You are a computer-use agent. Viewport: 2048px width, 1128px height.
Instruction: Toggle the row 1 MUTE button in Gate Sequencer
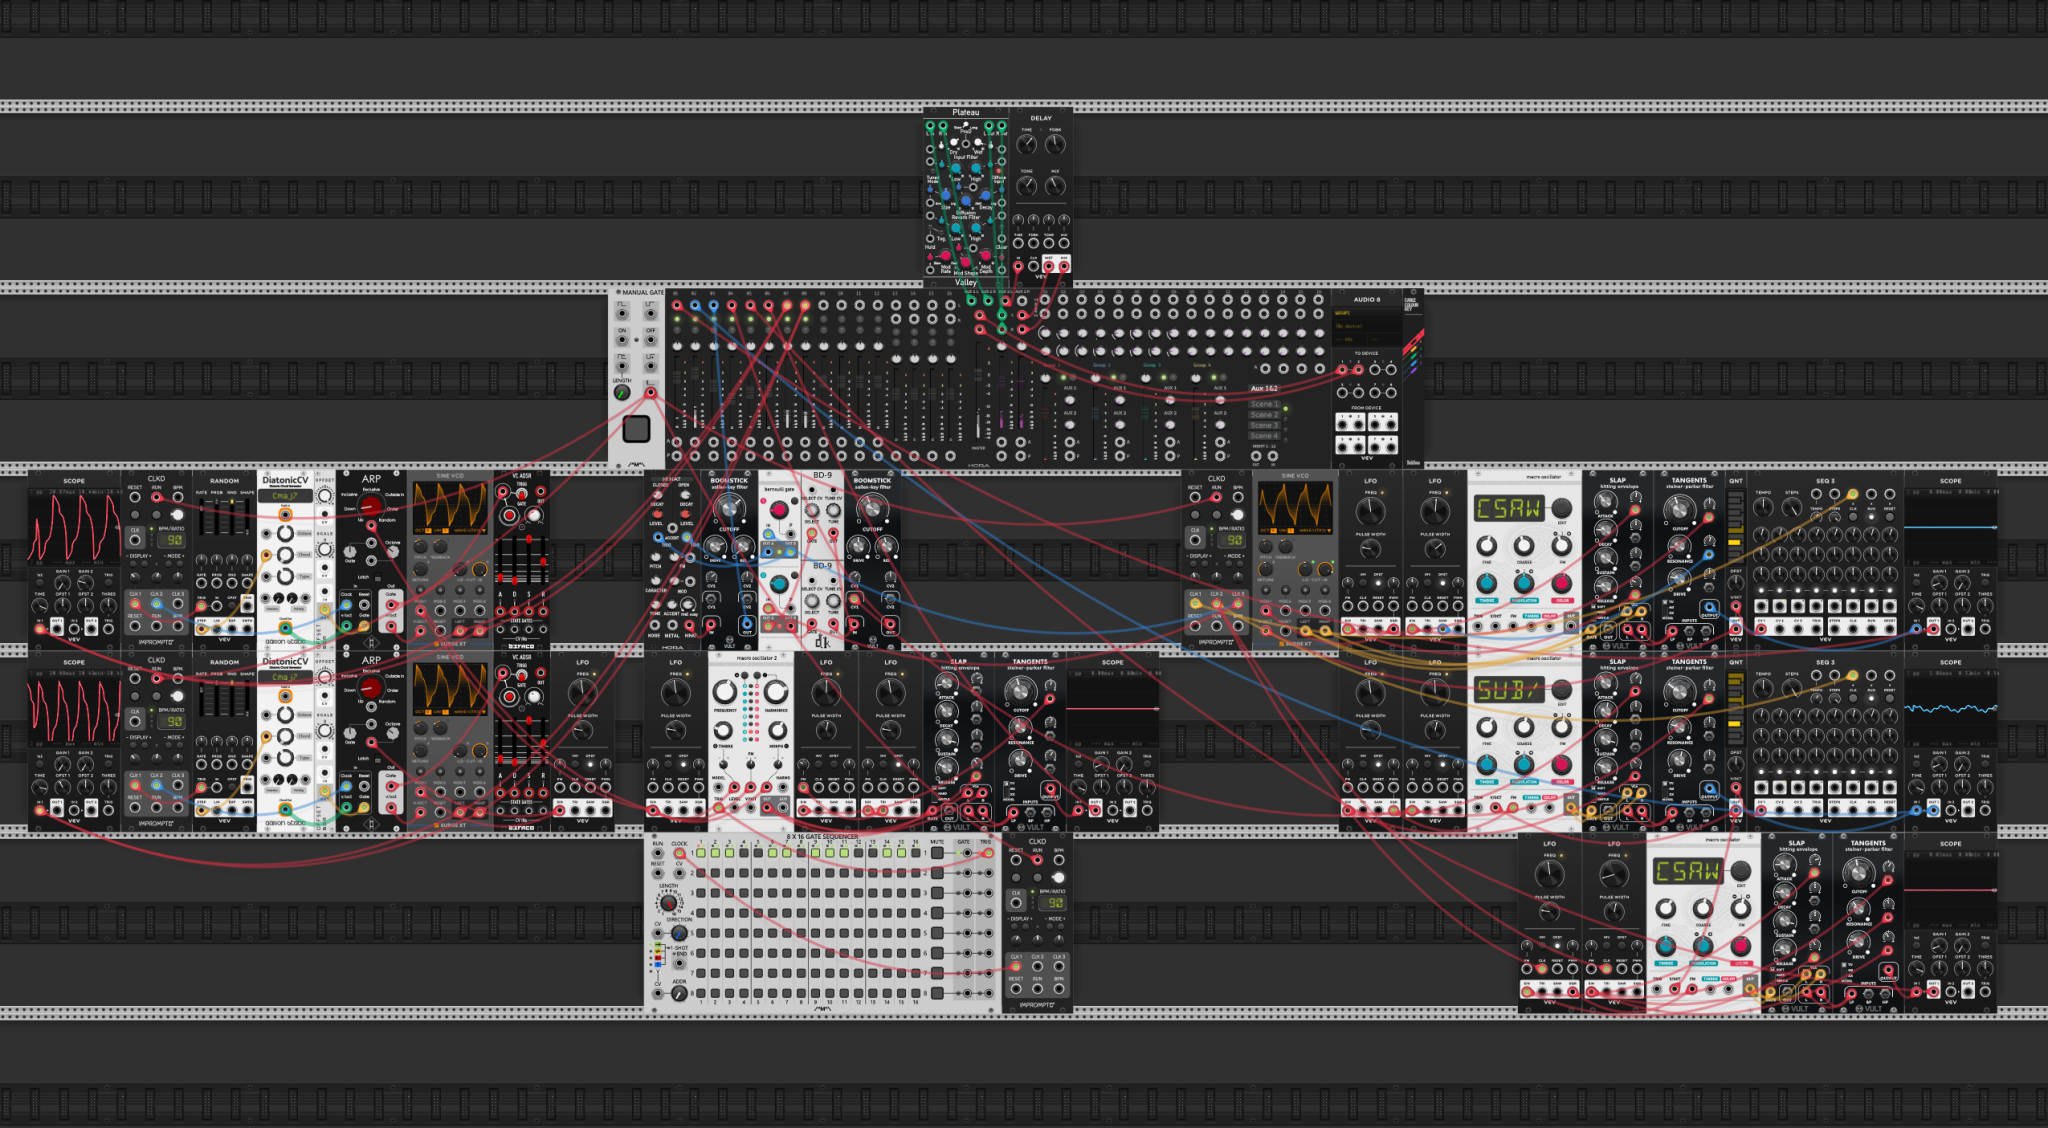pyautogui.click(x=937, y=853)
